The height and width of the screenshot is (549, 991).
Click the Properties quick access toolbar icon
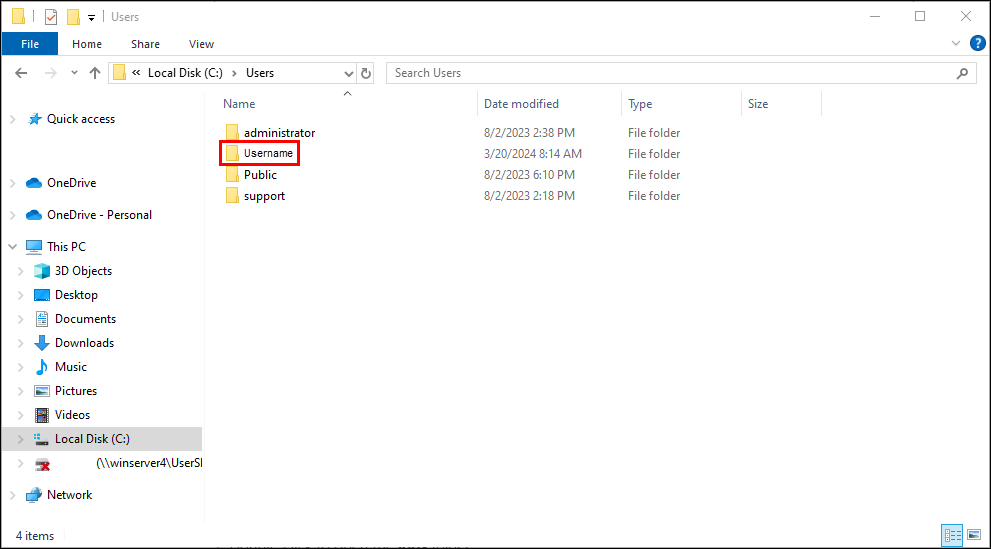51,17
